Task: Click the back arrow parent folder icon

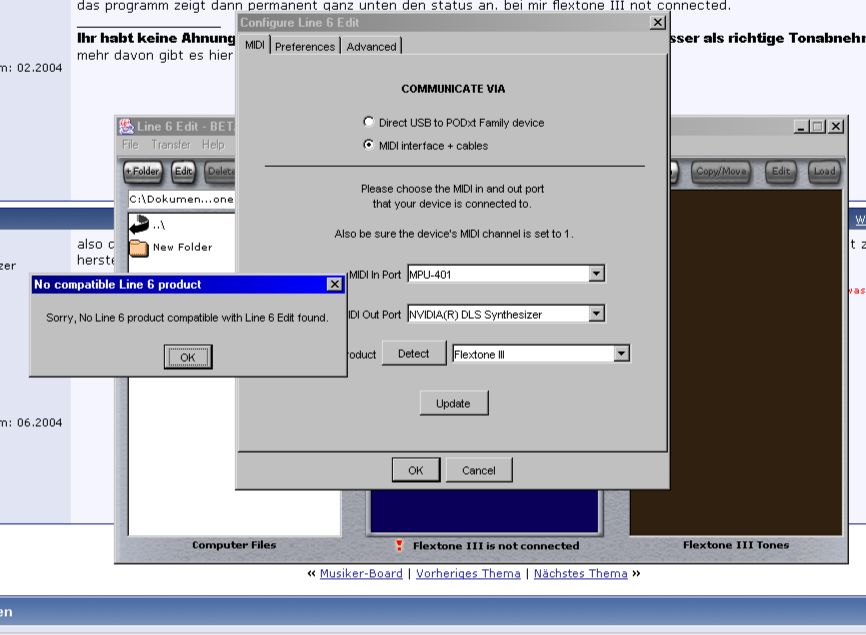Action: click(139, 224)
